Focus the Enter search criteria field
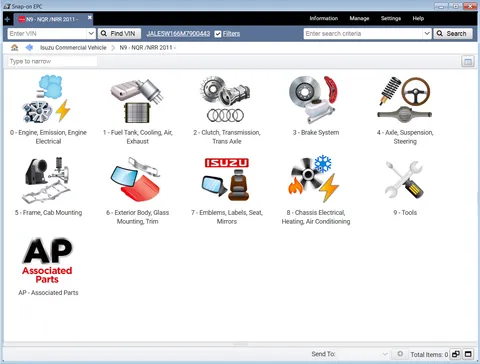The image size is (480, 364). pyautogui.click(x=363, y=34)
